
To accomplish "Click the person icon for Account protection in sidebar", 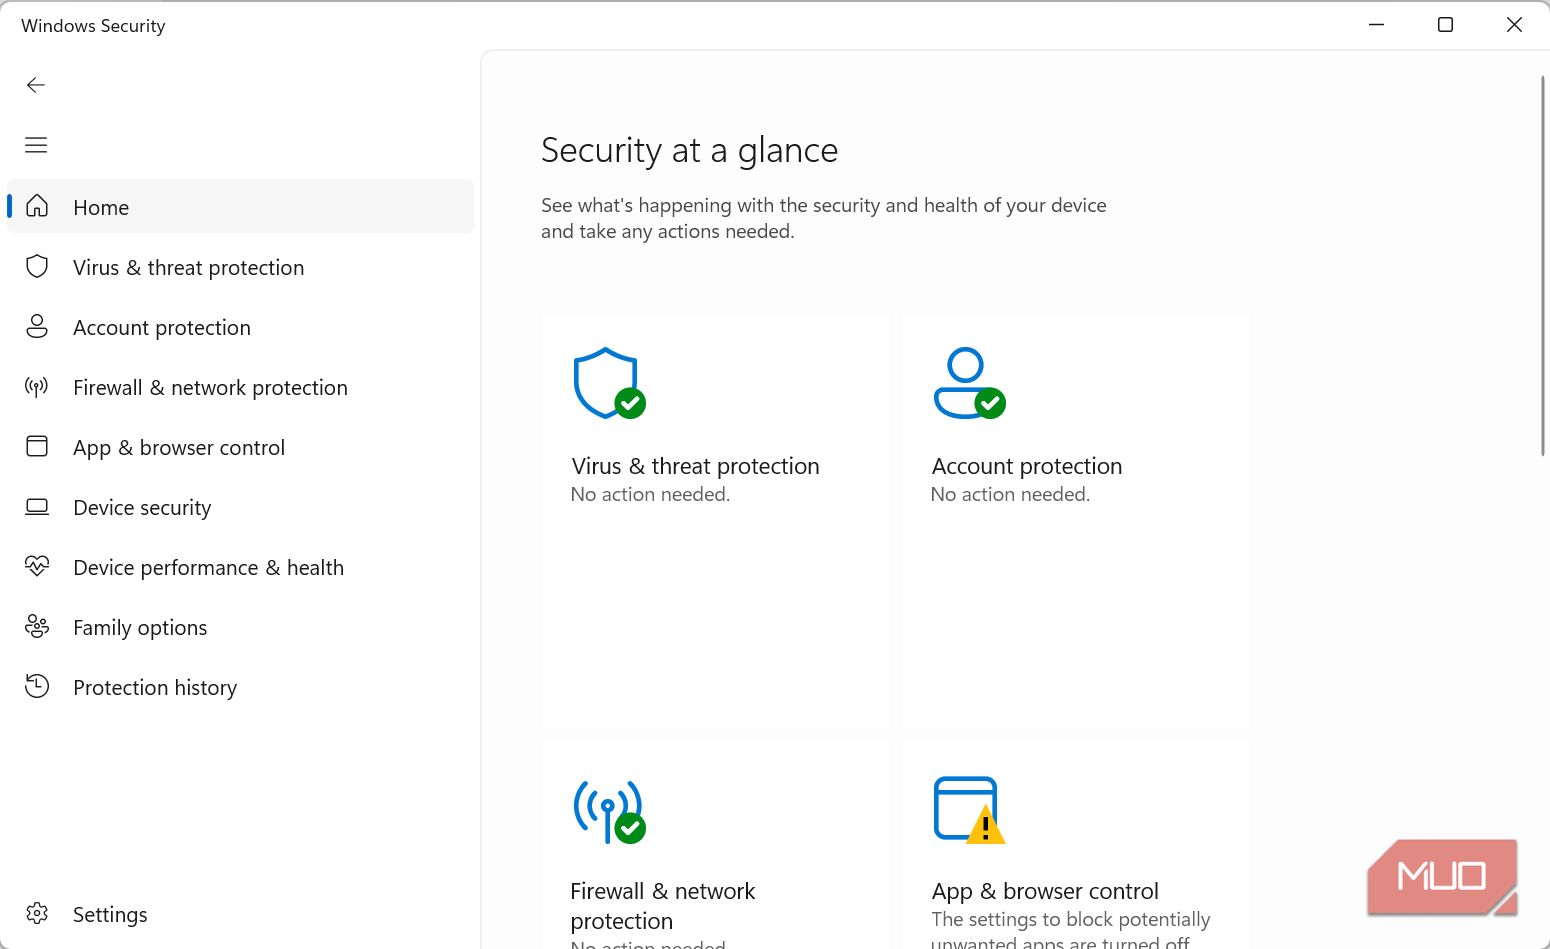I will 37,326.
